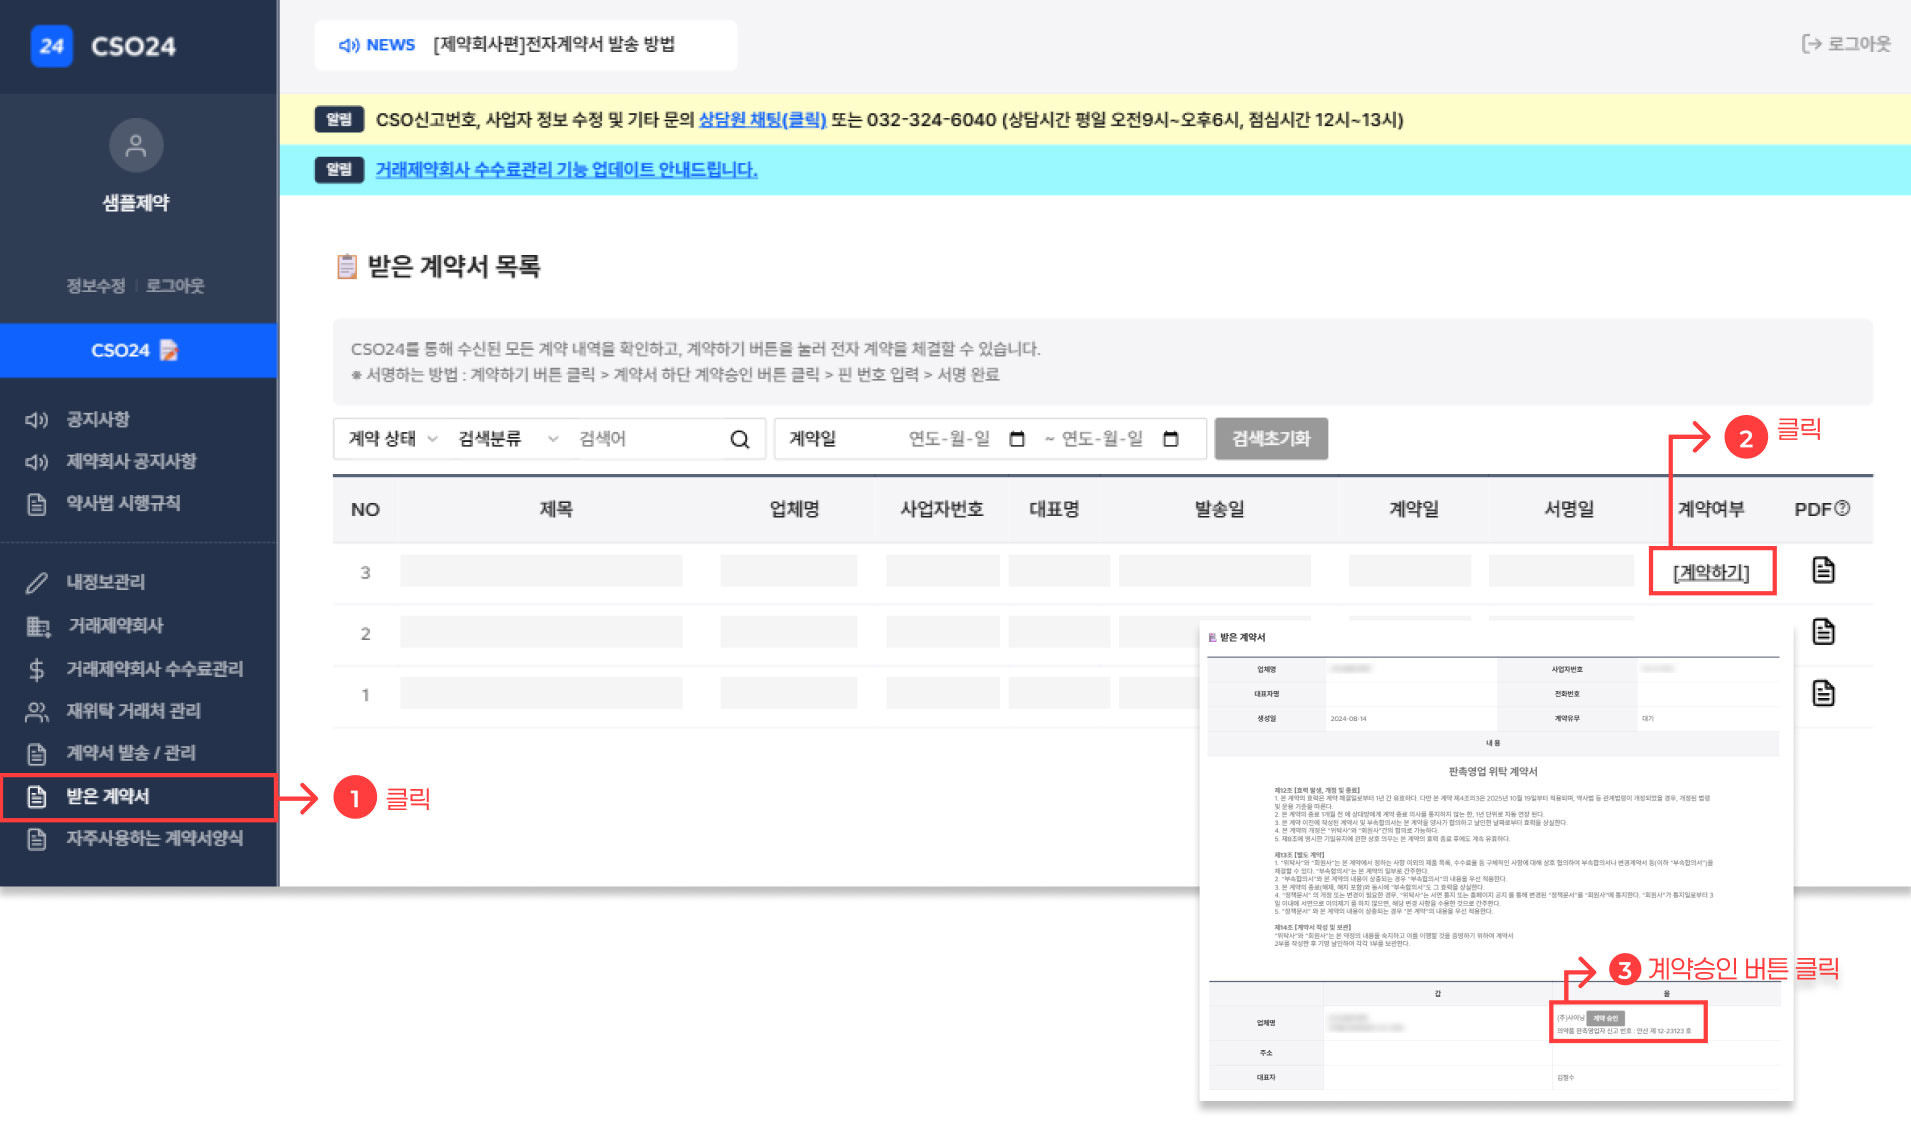Click the 재위탁 거래처 관리 people icon
The height and width of the screenshot is (1141, 1911).
tap(37, 711)
